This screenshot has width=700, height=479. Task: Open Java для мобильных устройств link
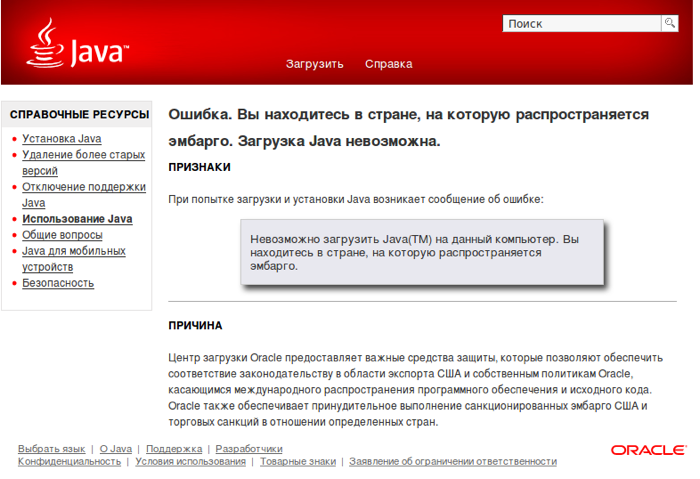pos(74,259)
